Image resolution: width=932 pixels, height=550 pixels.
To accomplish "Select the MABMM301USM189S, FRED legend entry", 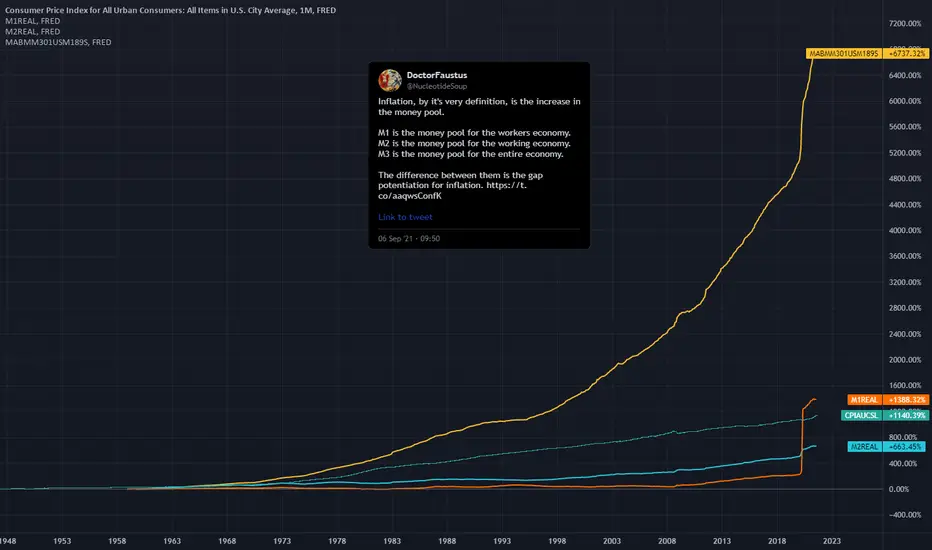I will [x=58, y=42].
